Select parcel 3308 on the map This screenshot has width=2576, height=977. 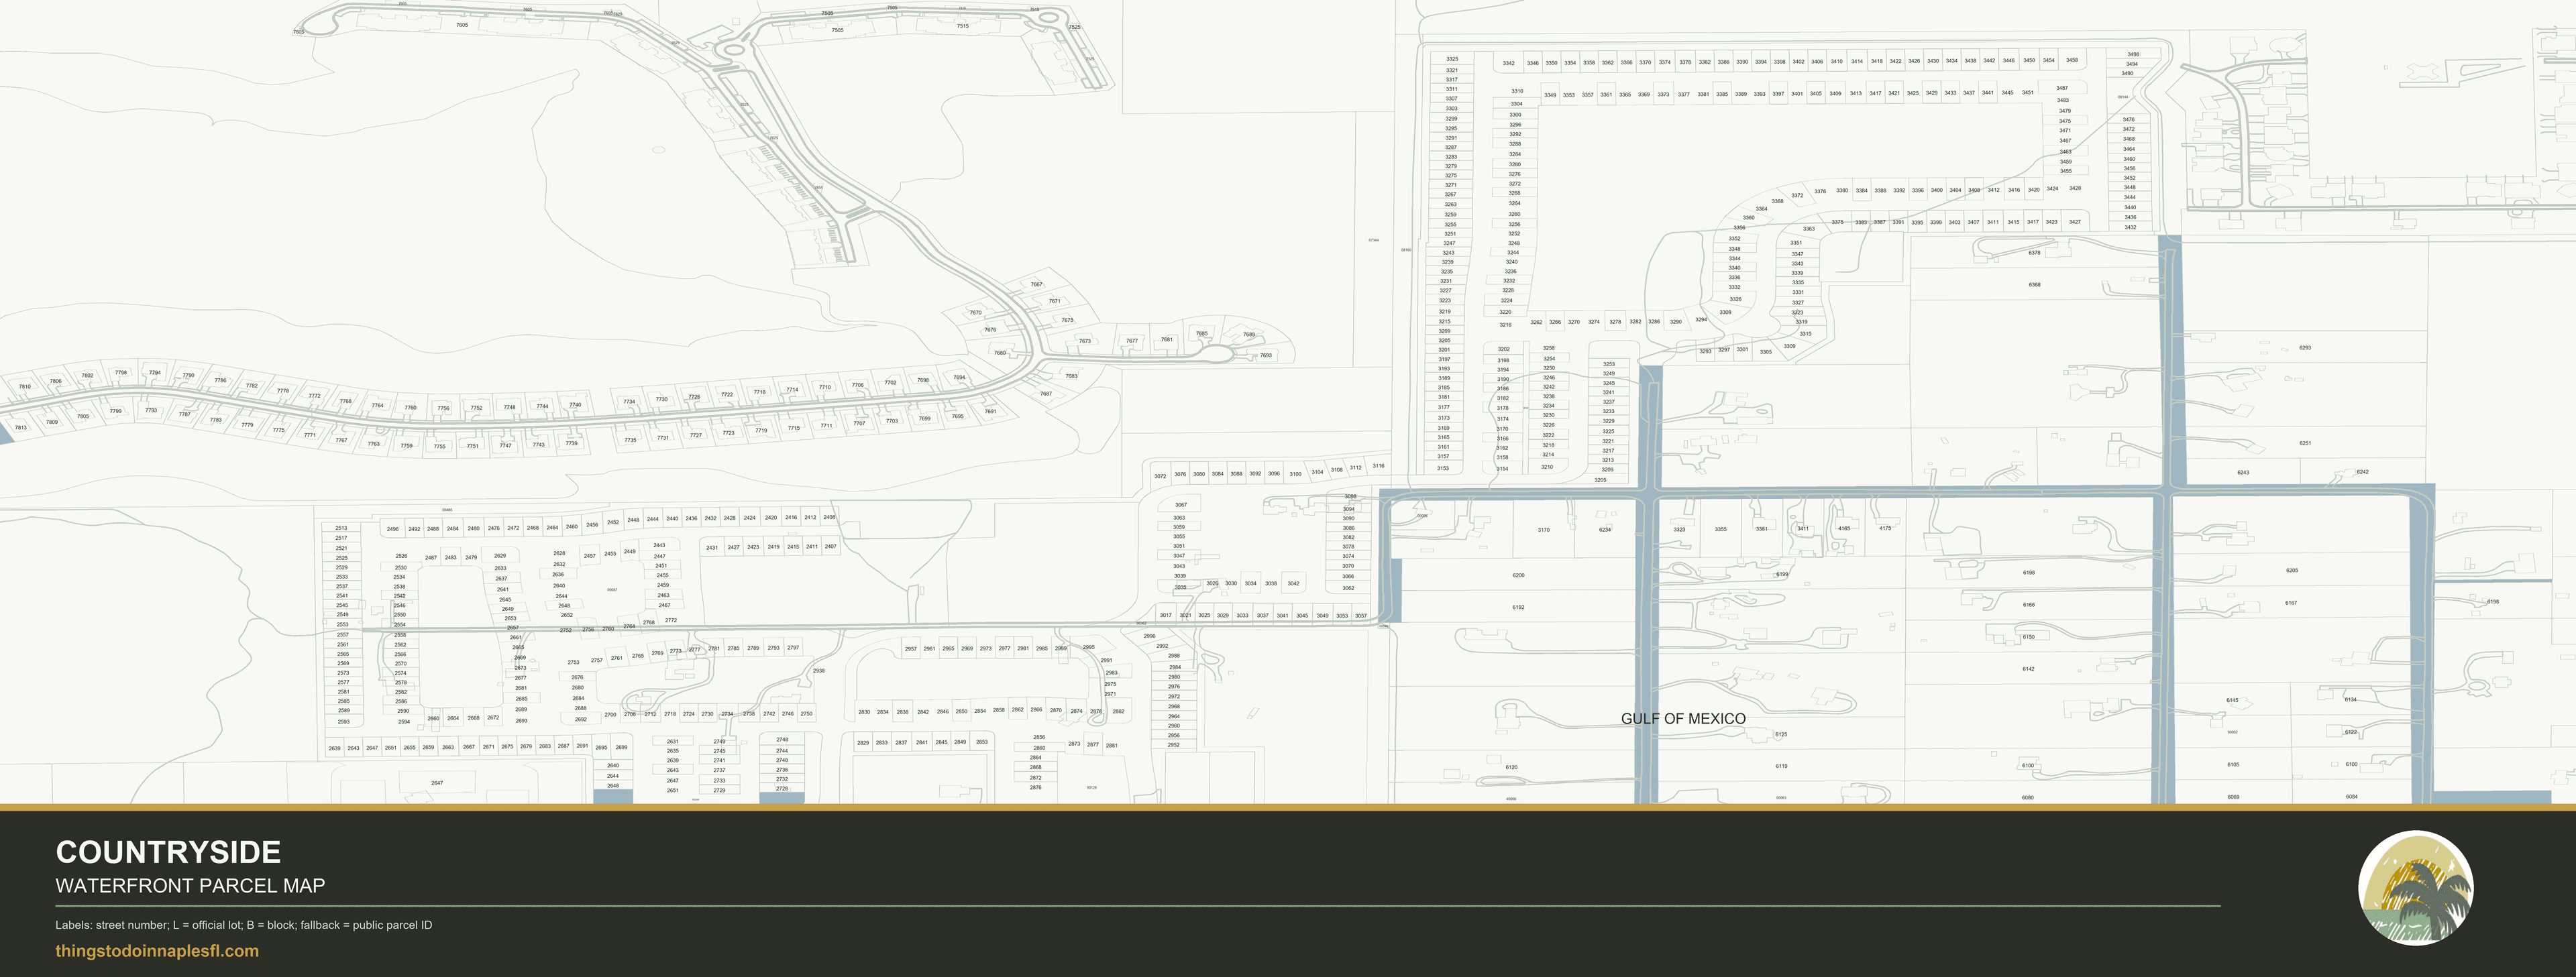[1725, 312]
